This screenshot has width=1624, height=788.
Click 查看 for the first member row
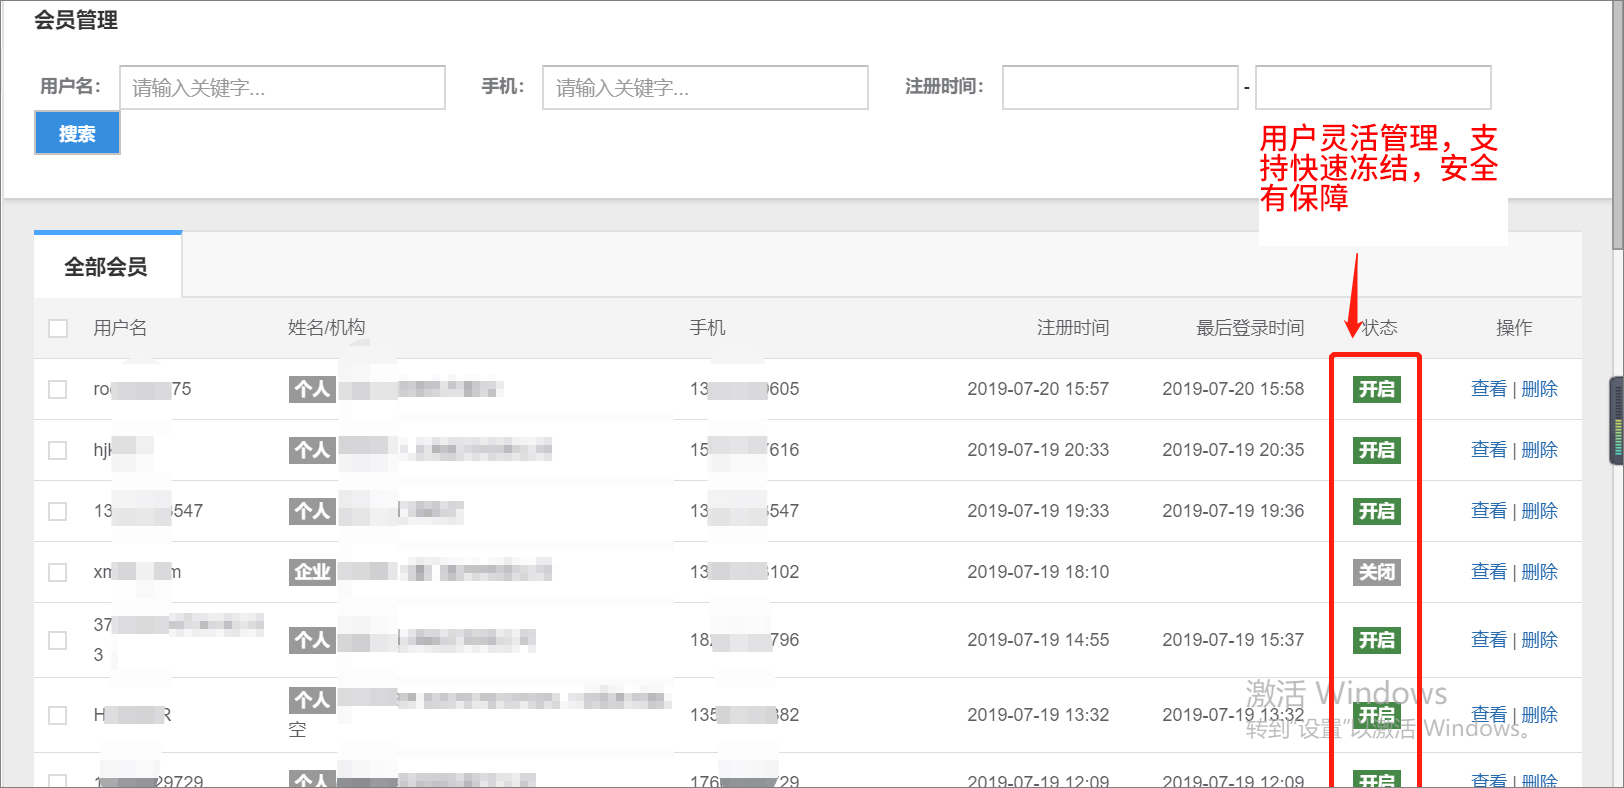[1488, 389]
